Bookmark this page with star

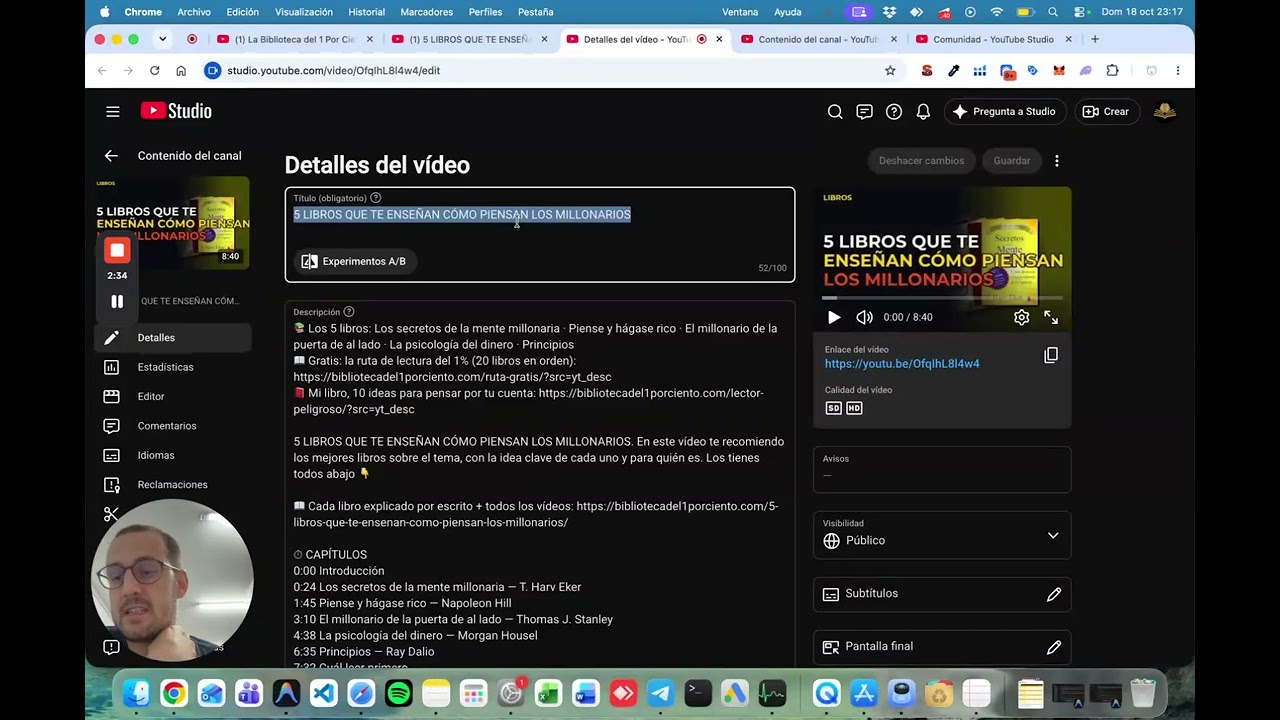pos(890,71)
